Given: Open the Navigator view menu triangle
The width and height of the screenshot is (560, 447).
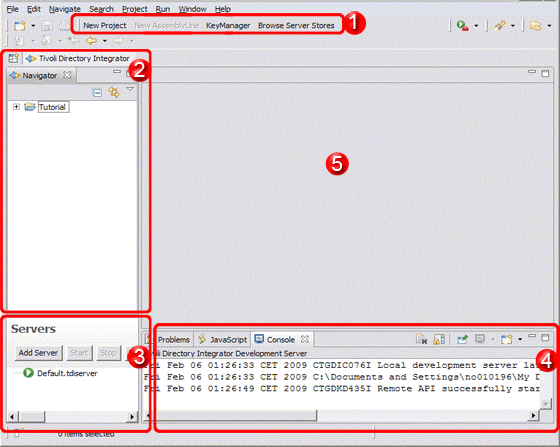Looking at the screenshot, I should [130, 89].
